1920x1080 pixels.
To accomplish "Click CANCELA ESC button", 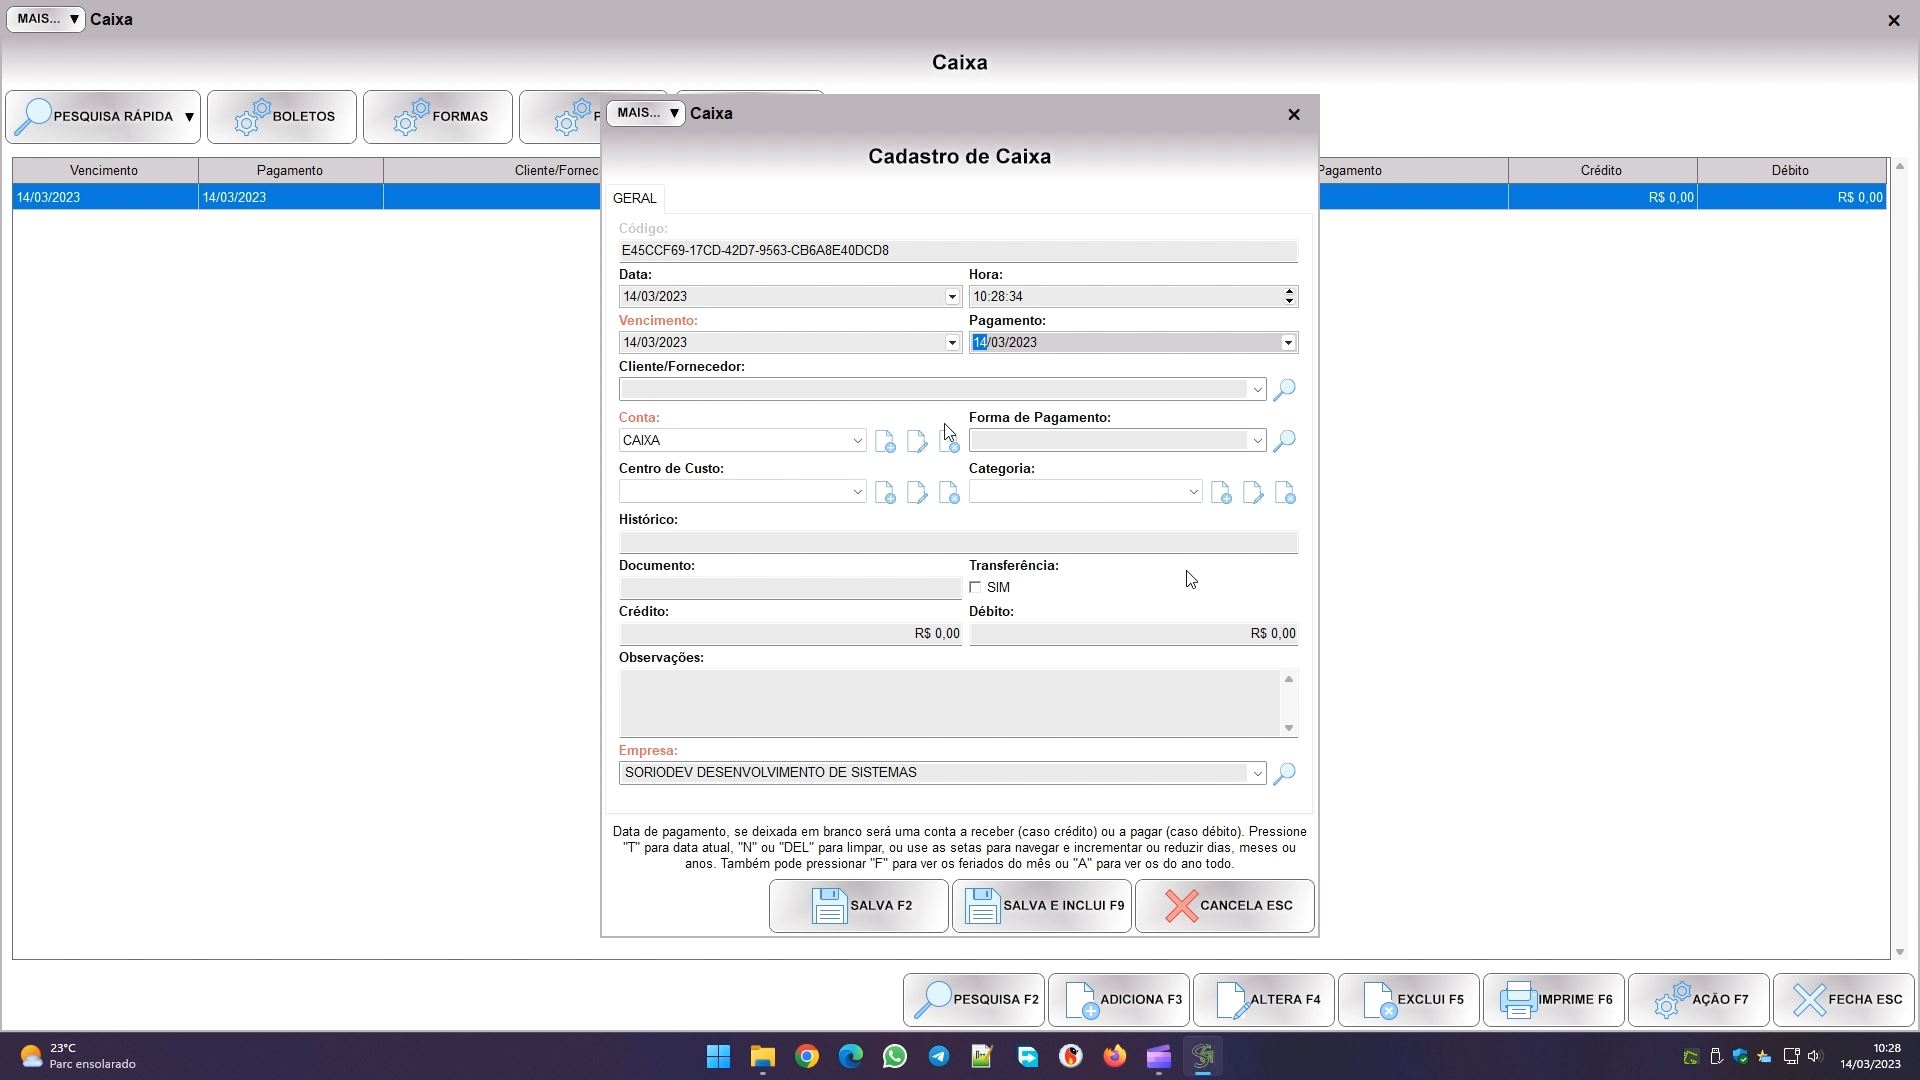I will tap(1225, 906).
